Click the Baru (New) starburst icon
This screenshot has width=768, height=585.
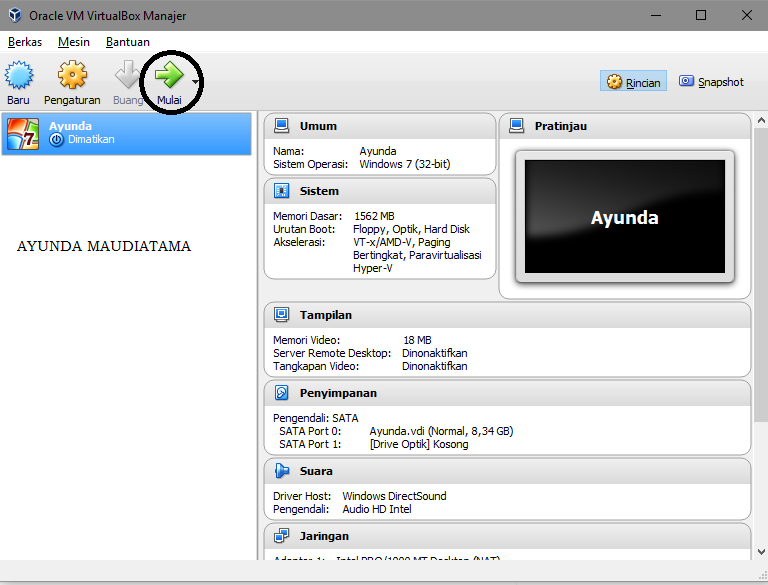pos(19,75)
